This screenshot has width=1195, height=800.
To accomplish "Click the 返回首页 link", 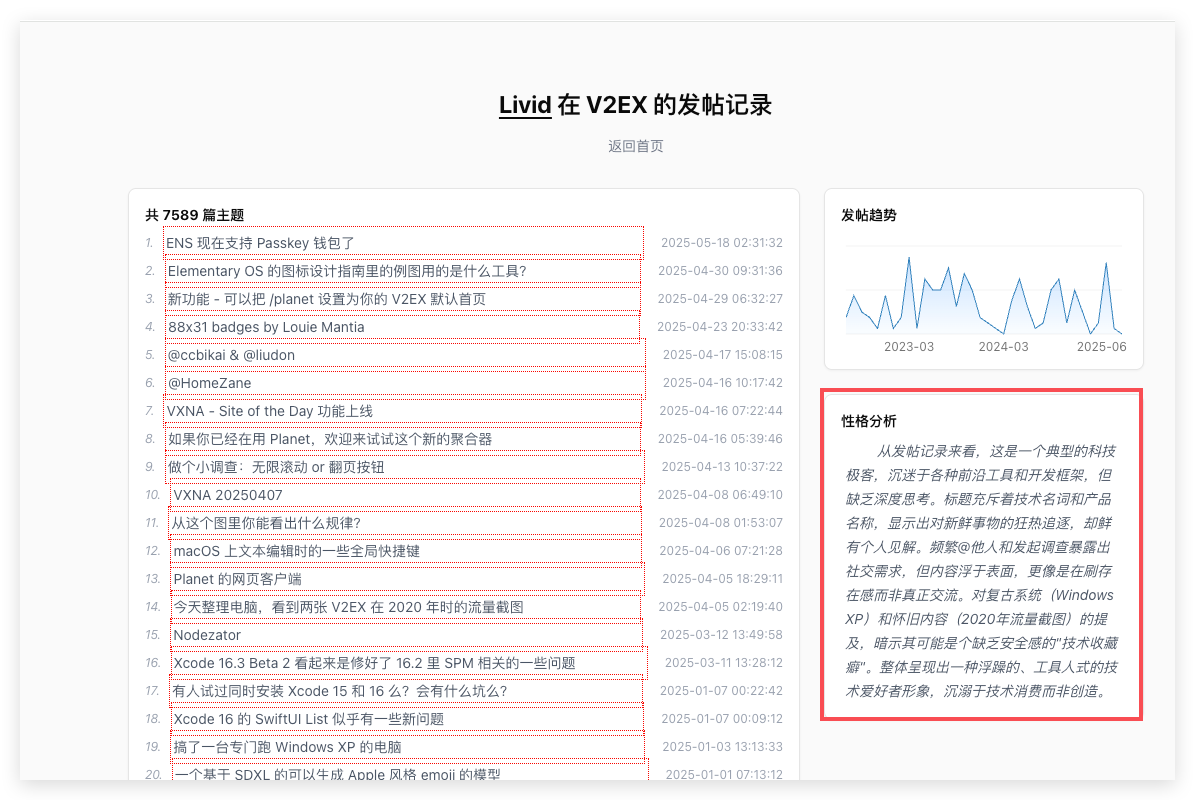I will click(636, 146).
